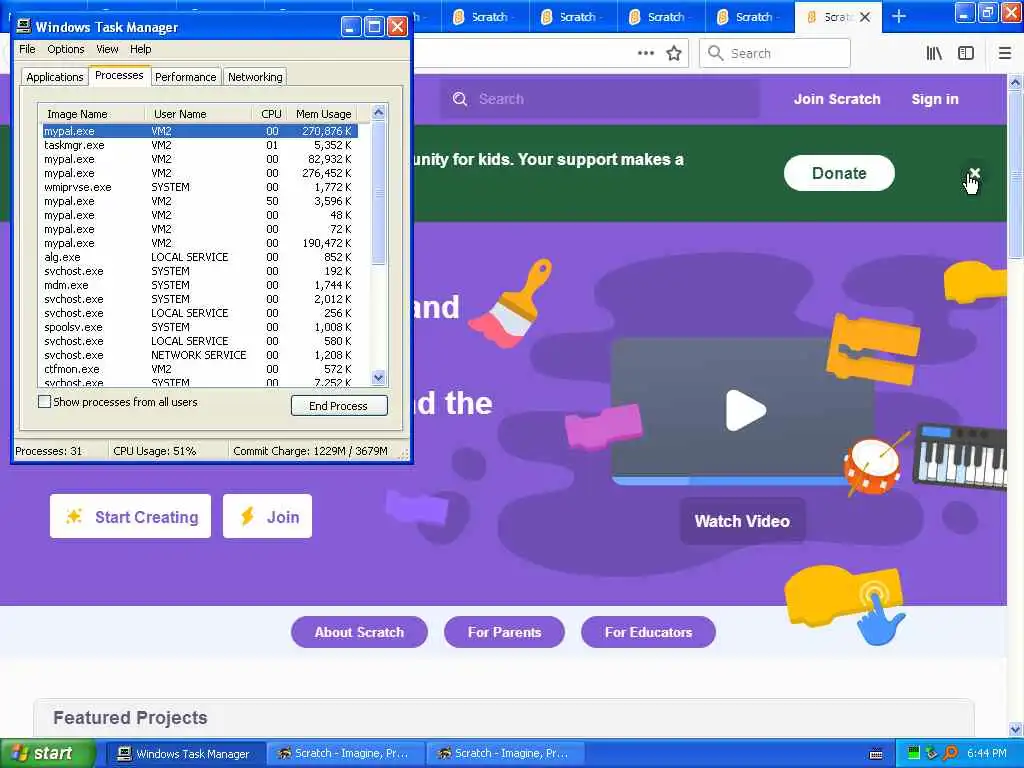
Task: Open the Task Manager File menu
Action: [x=27, y=49]
